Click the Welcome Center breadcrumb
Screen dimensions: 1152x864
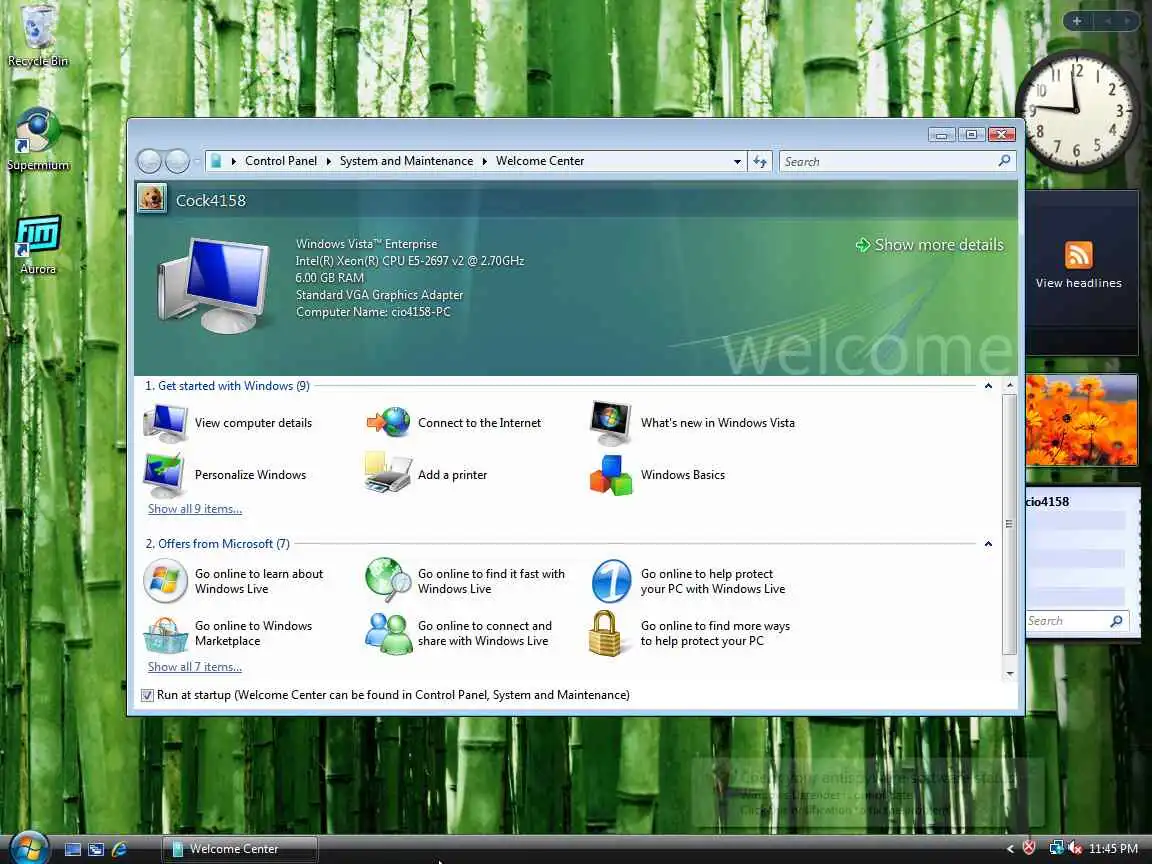point(540,161)
